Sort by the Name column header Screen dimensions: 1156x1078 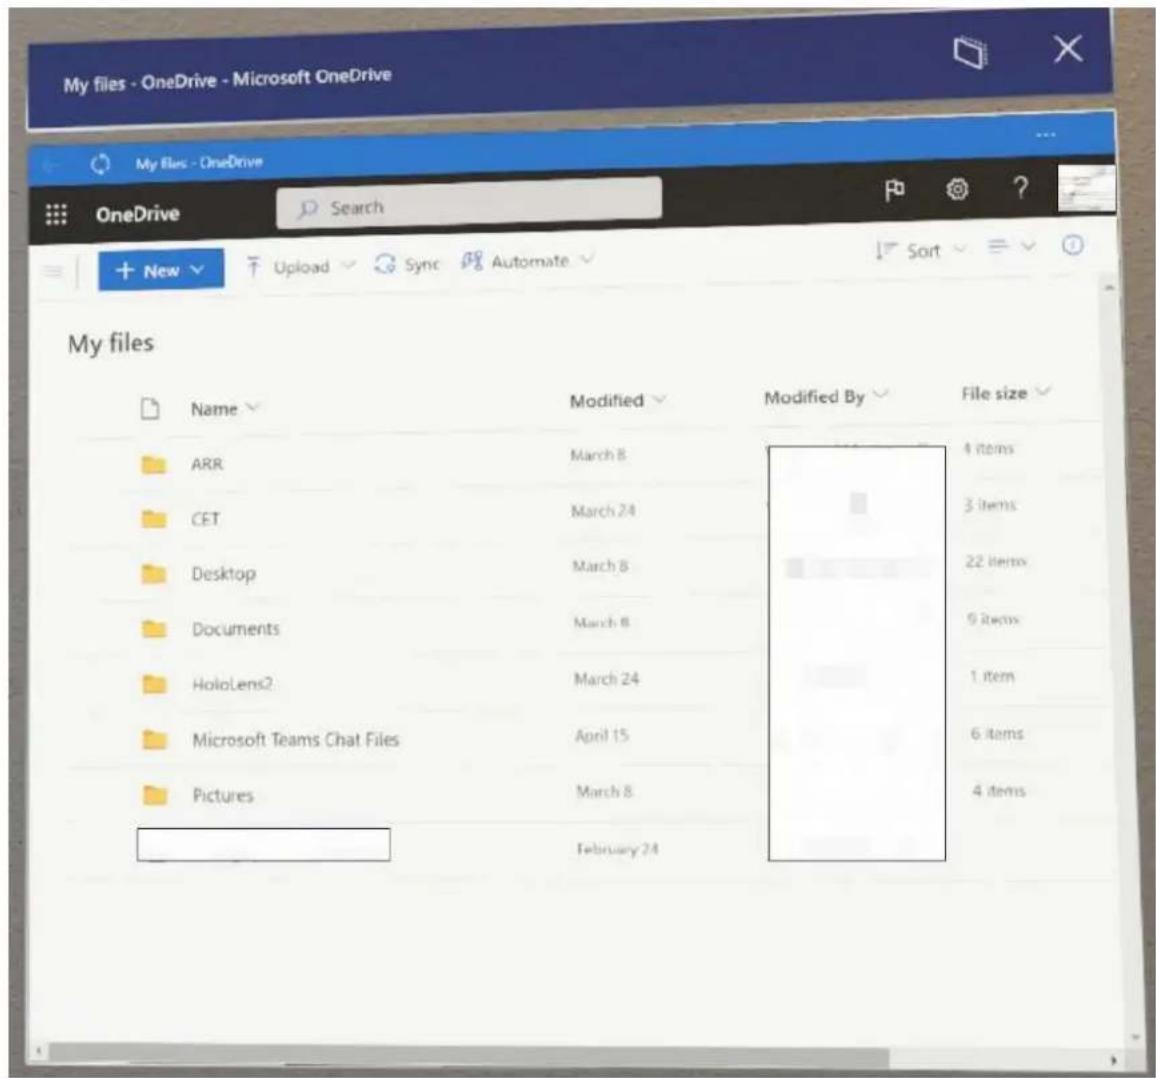point(225,408)
